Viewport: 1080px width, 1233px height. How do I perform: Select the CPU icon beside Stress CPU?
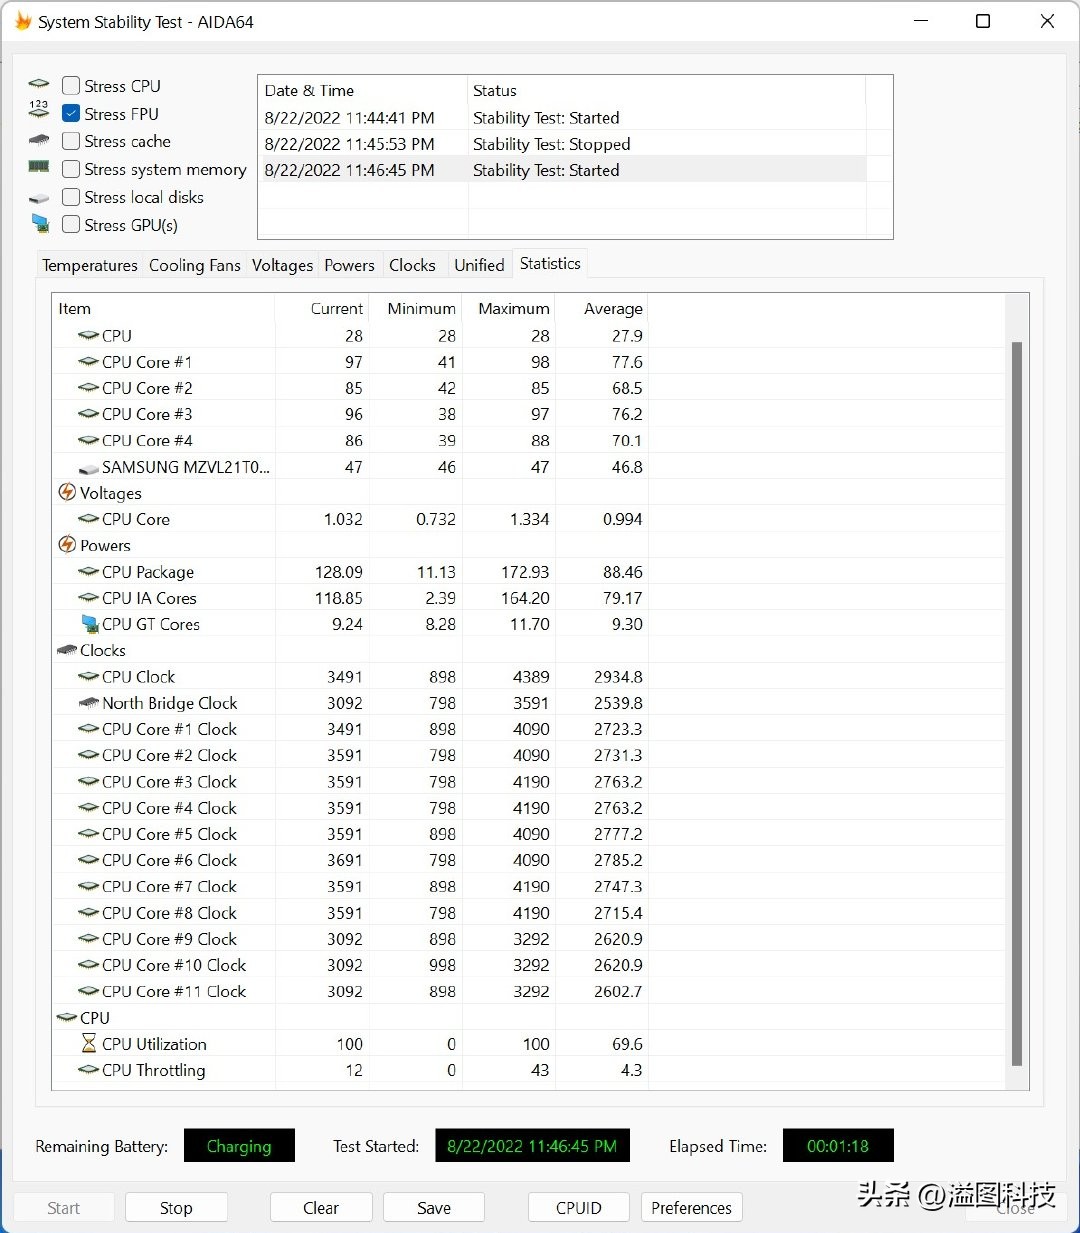coord(38,84)
